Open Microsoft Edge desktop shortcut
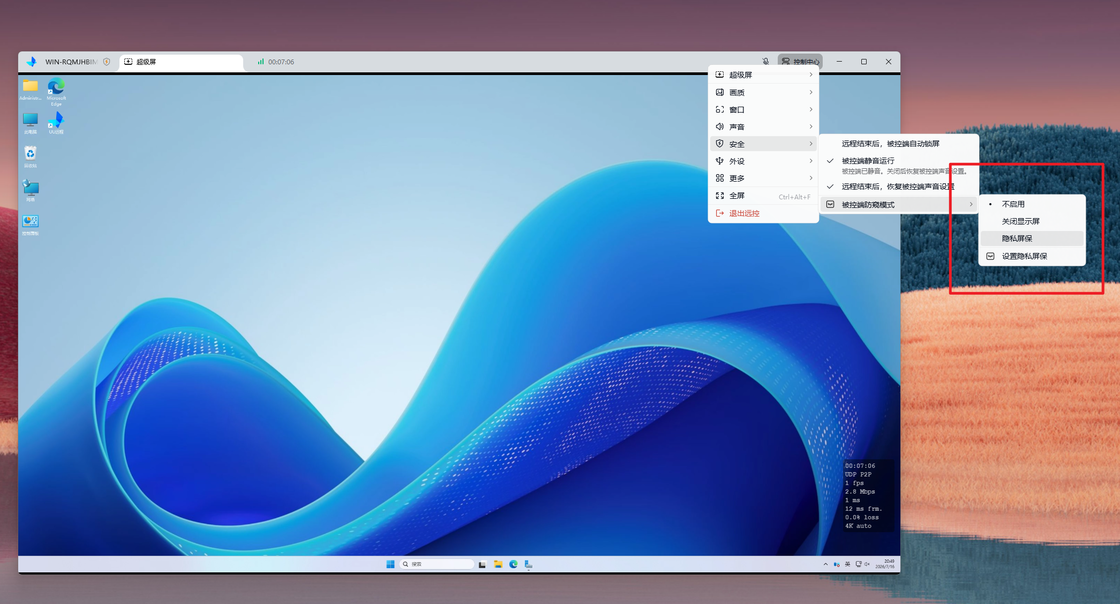Image resolution: width=1120 pixels, height=604 pixels. click(x=56, y=92)
